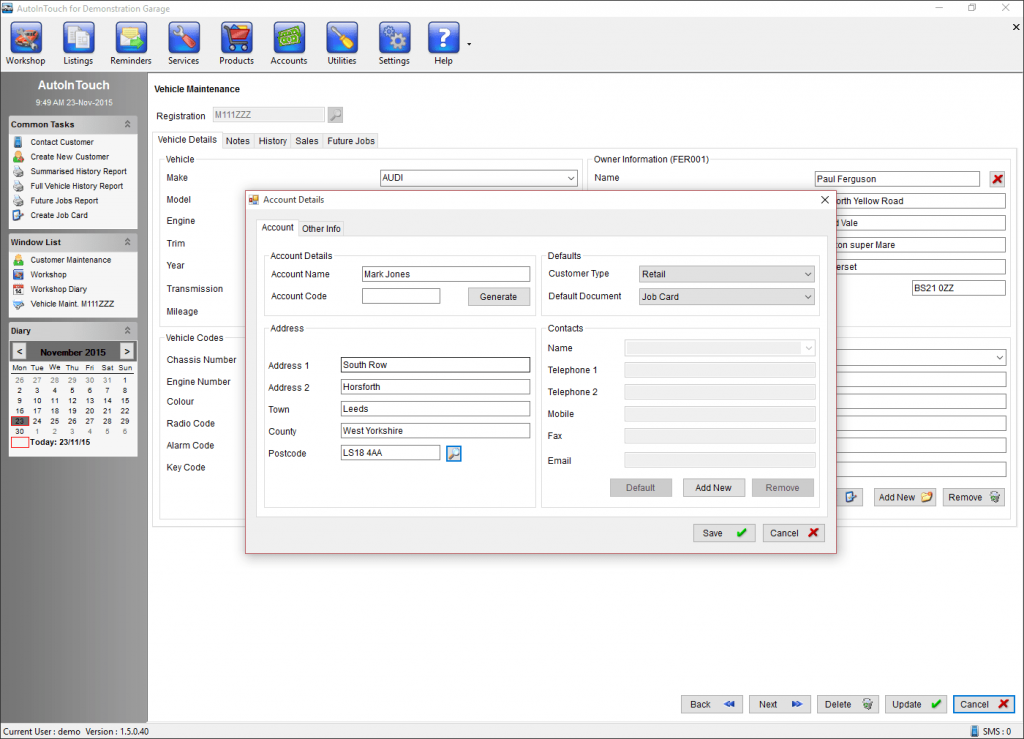Click Create New Customer task link
Viewport: 1024px width, 739px height.
pos(69,157)
